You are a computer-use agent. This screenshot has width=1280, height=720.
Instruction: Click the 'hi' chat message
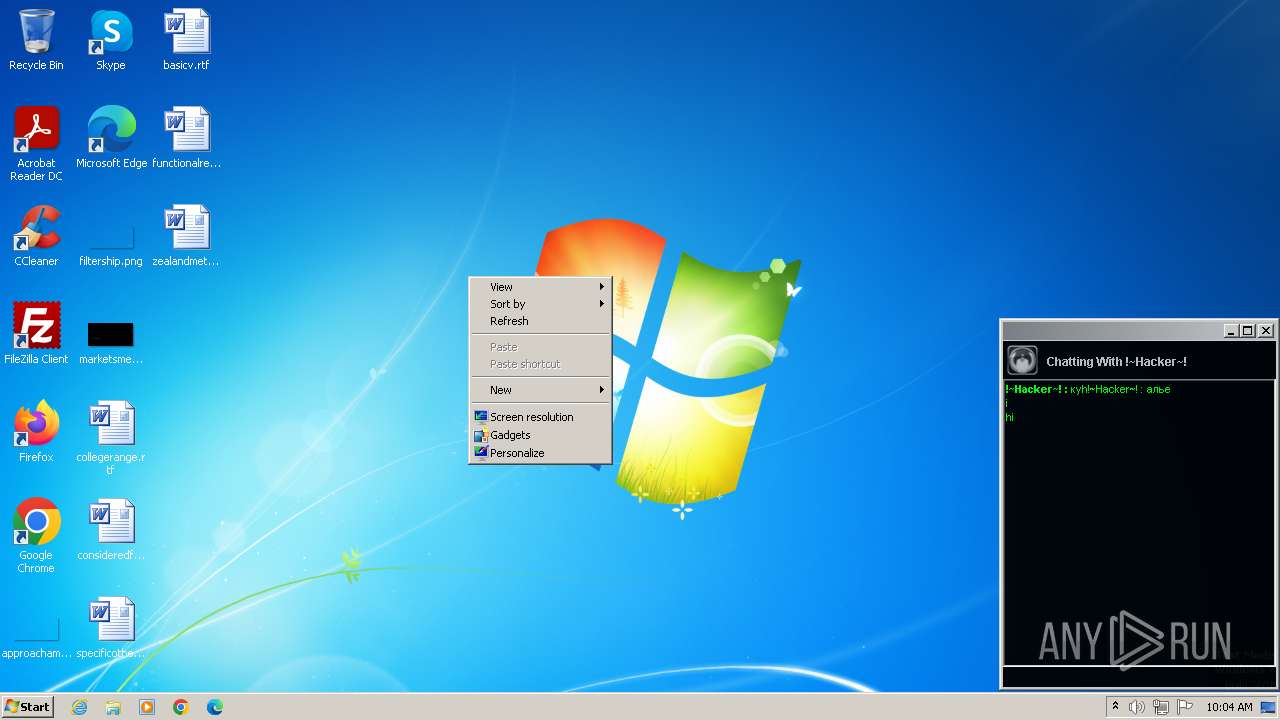pyautogui.click(x=1010, y=418)
